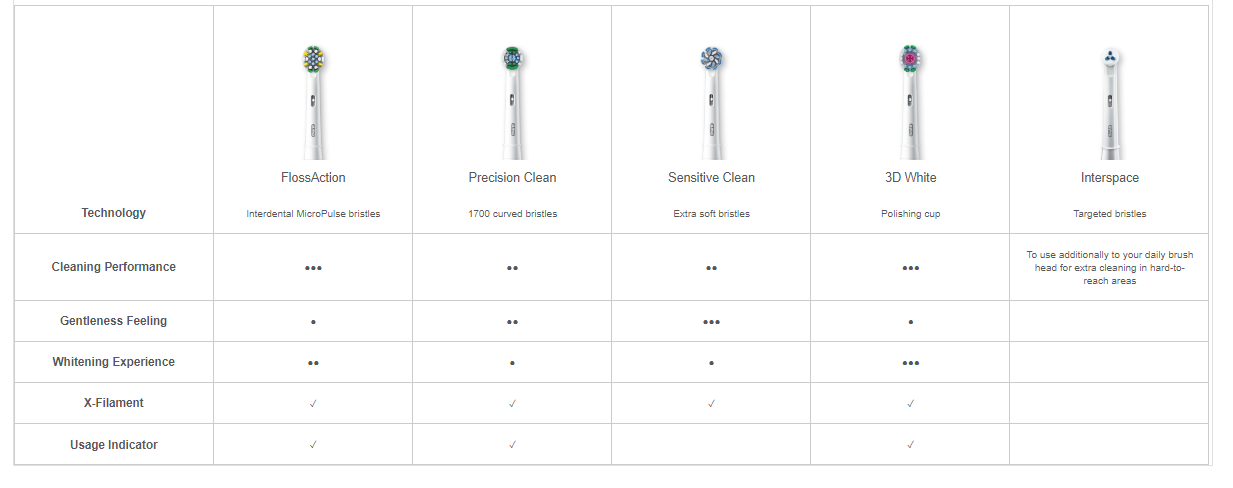Viewport: 1233px width, 488px height.
Task: Click the FlossAction brush head image
Action: (313, 102)
